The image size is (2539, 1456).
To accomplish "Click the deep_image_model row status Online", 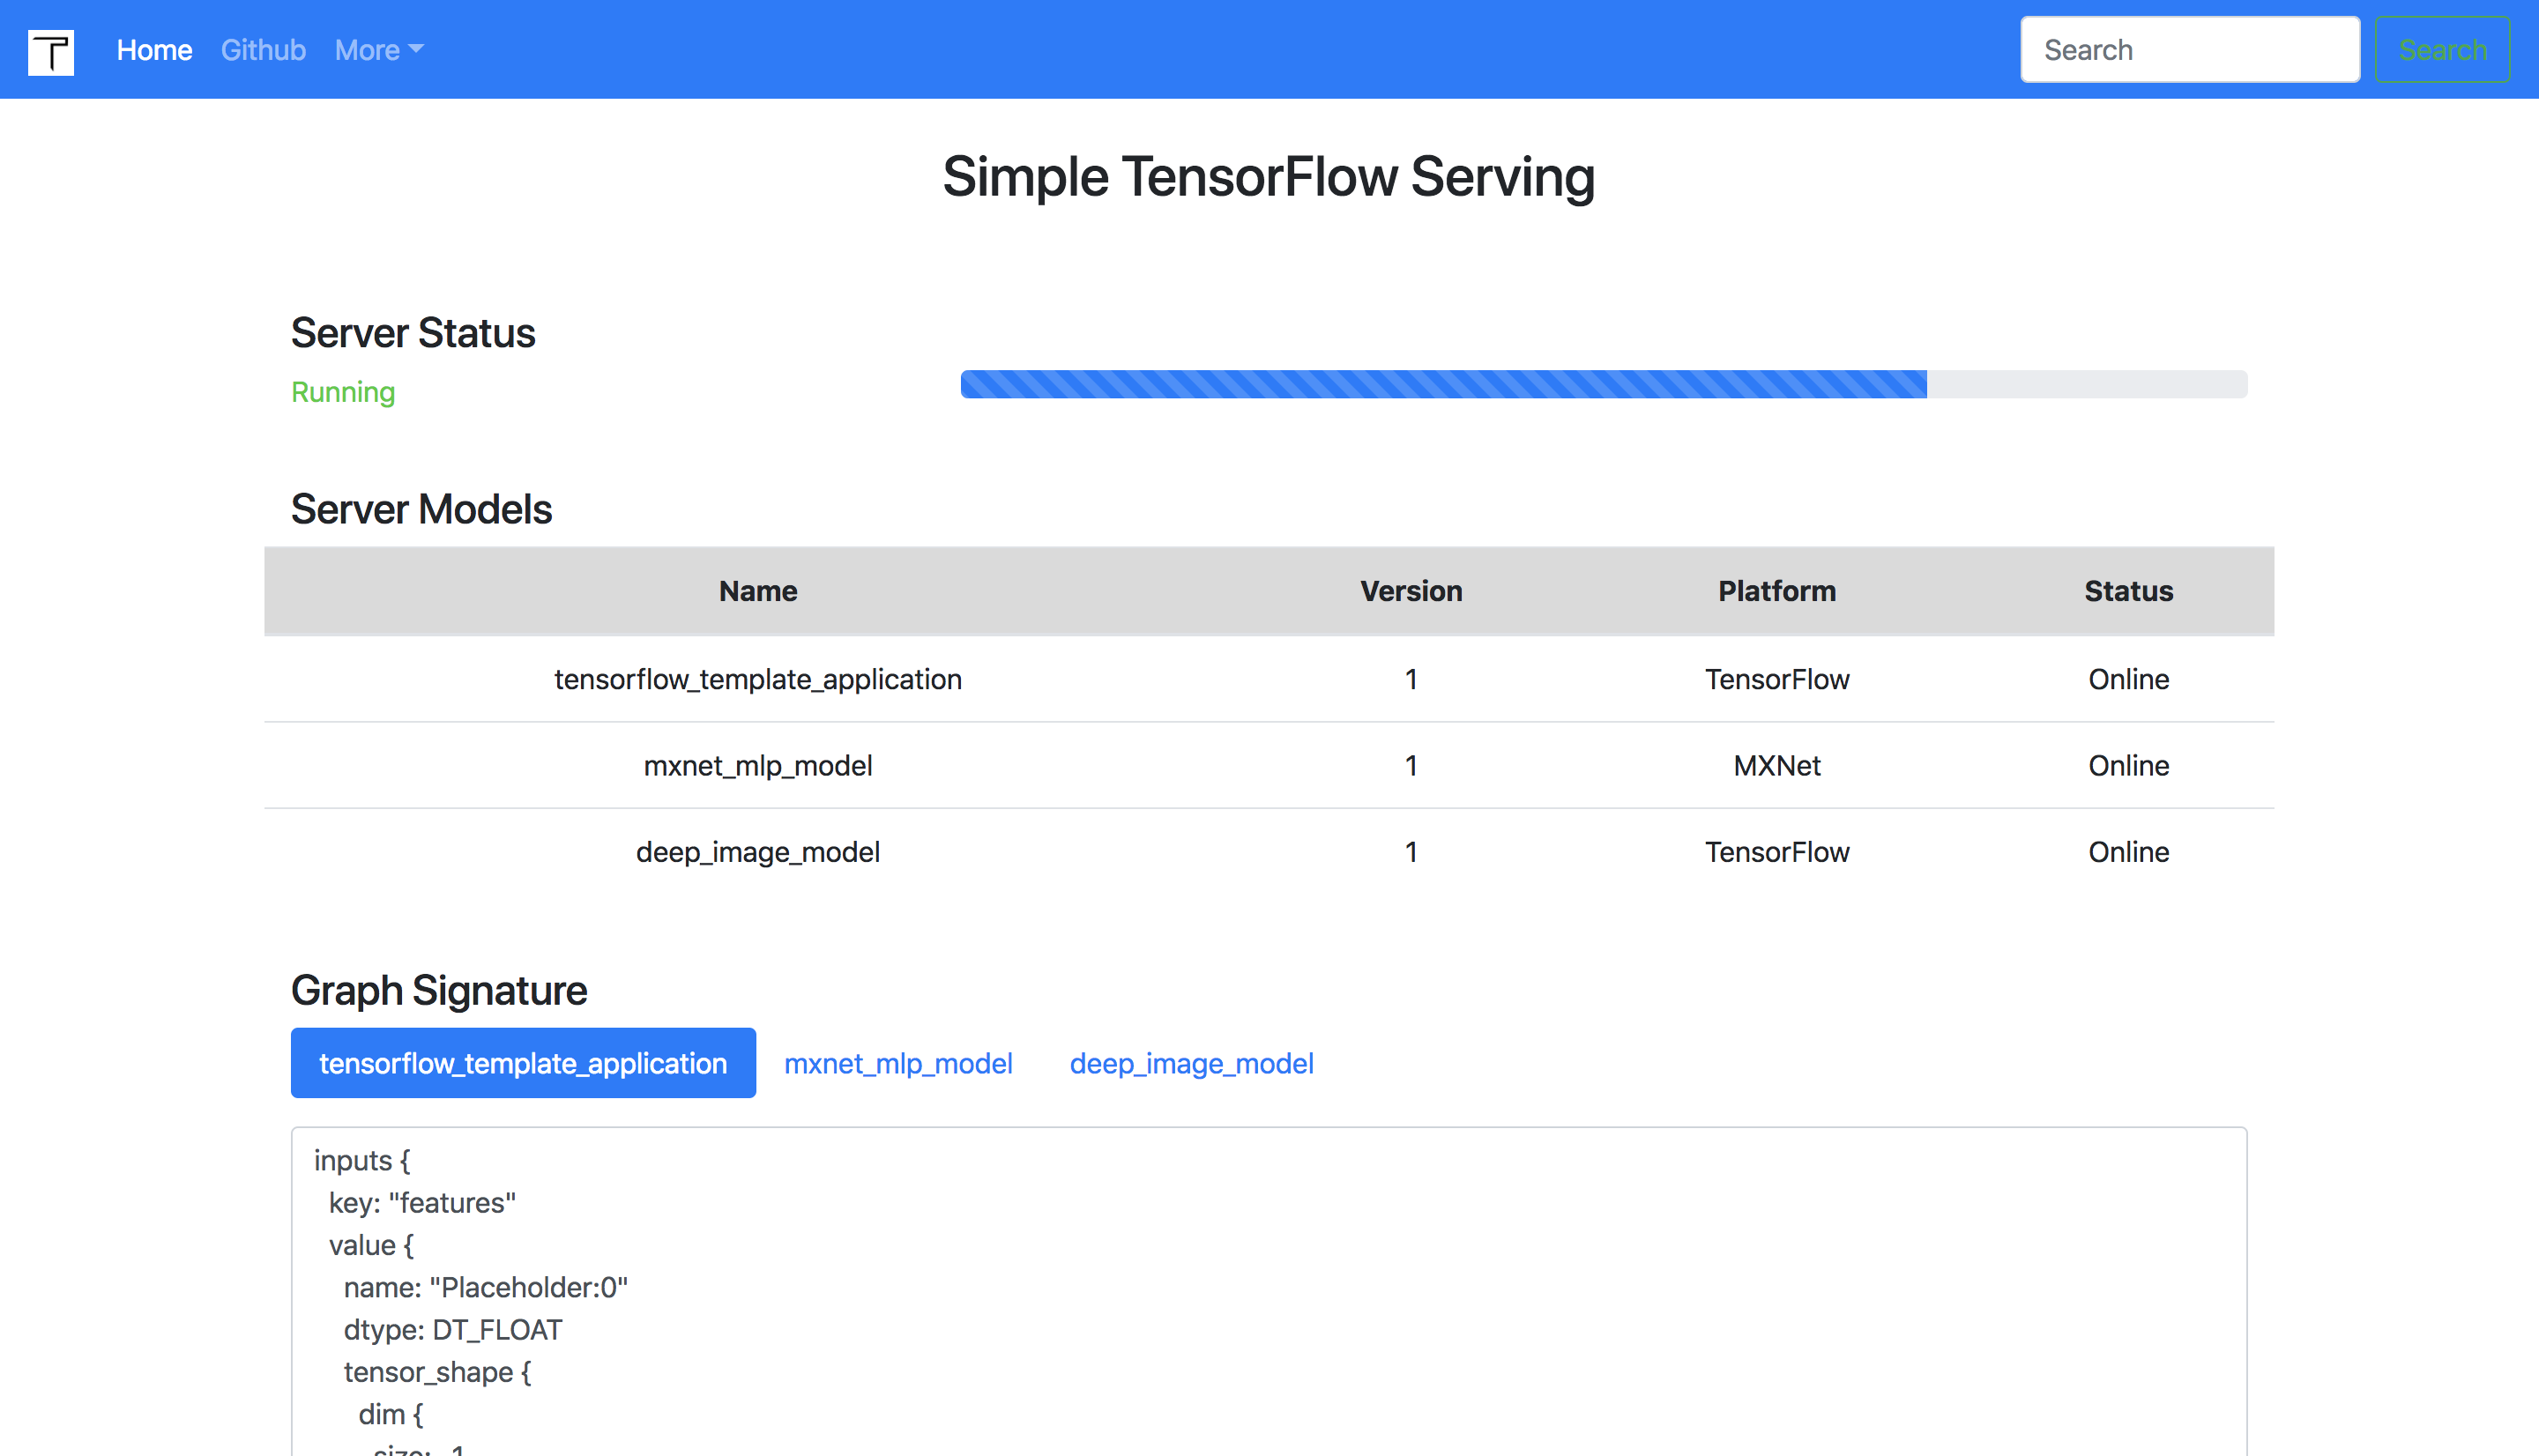I will 2127,852.
